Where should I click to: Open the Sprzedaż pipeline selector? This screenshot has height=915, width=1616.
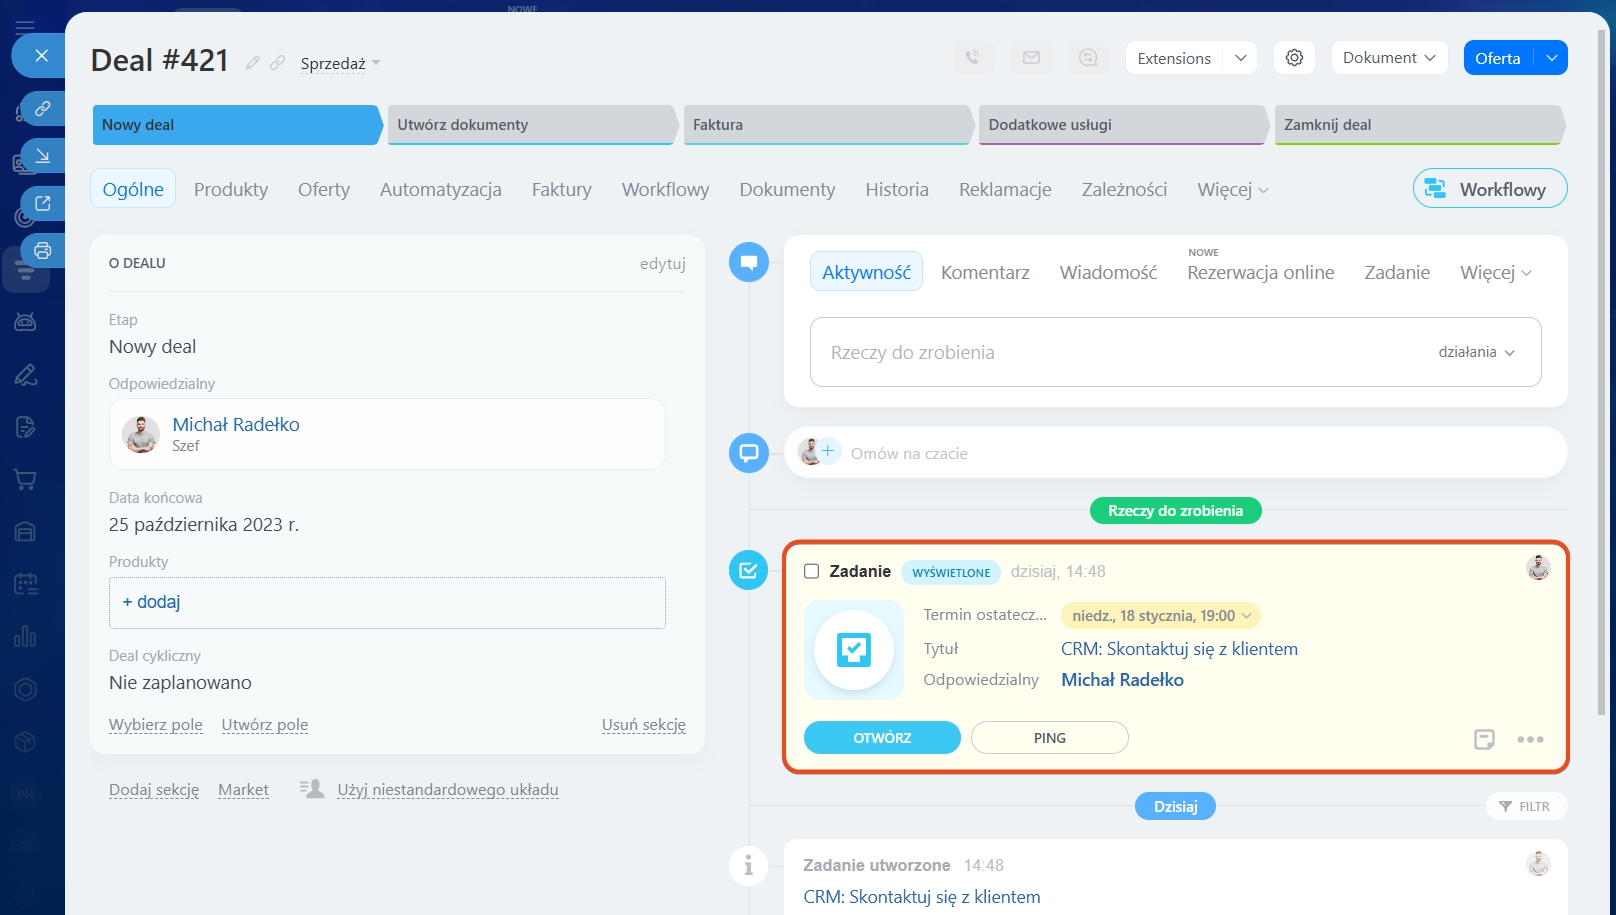coord(340,64)
